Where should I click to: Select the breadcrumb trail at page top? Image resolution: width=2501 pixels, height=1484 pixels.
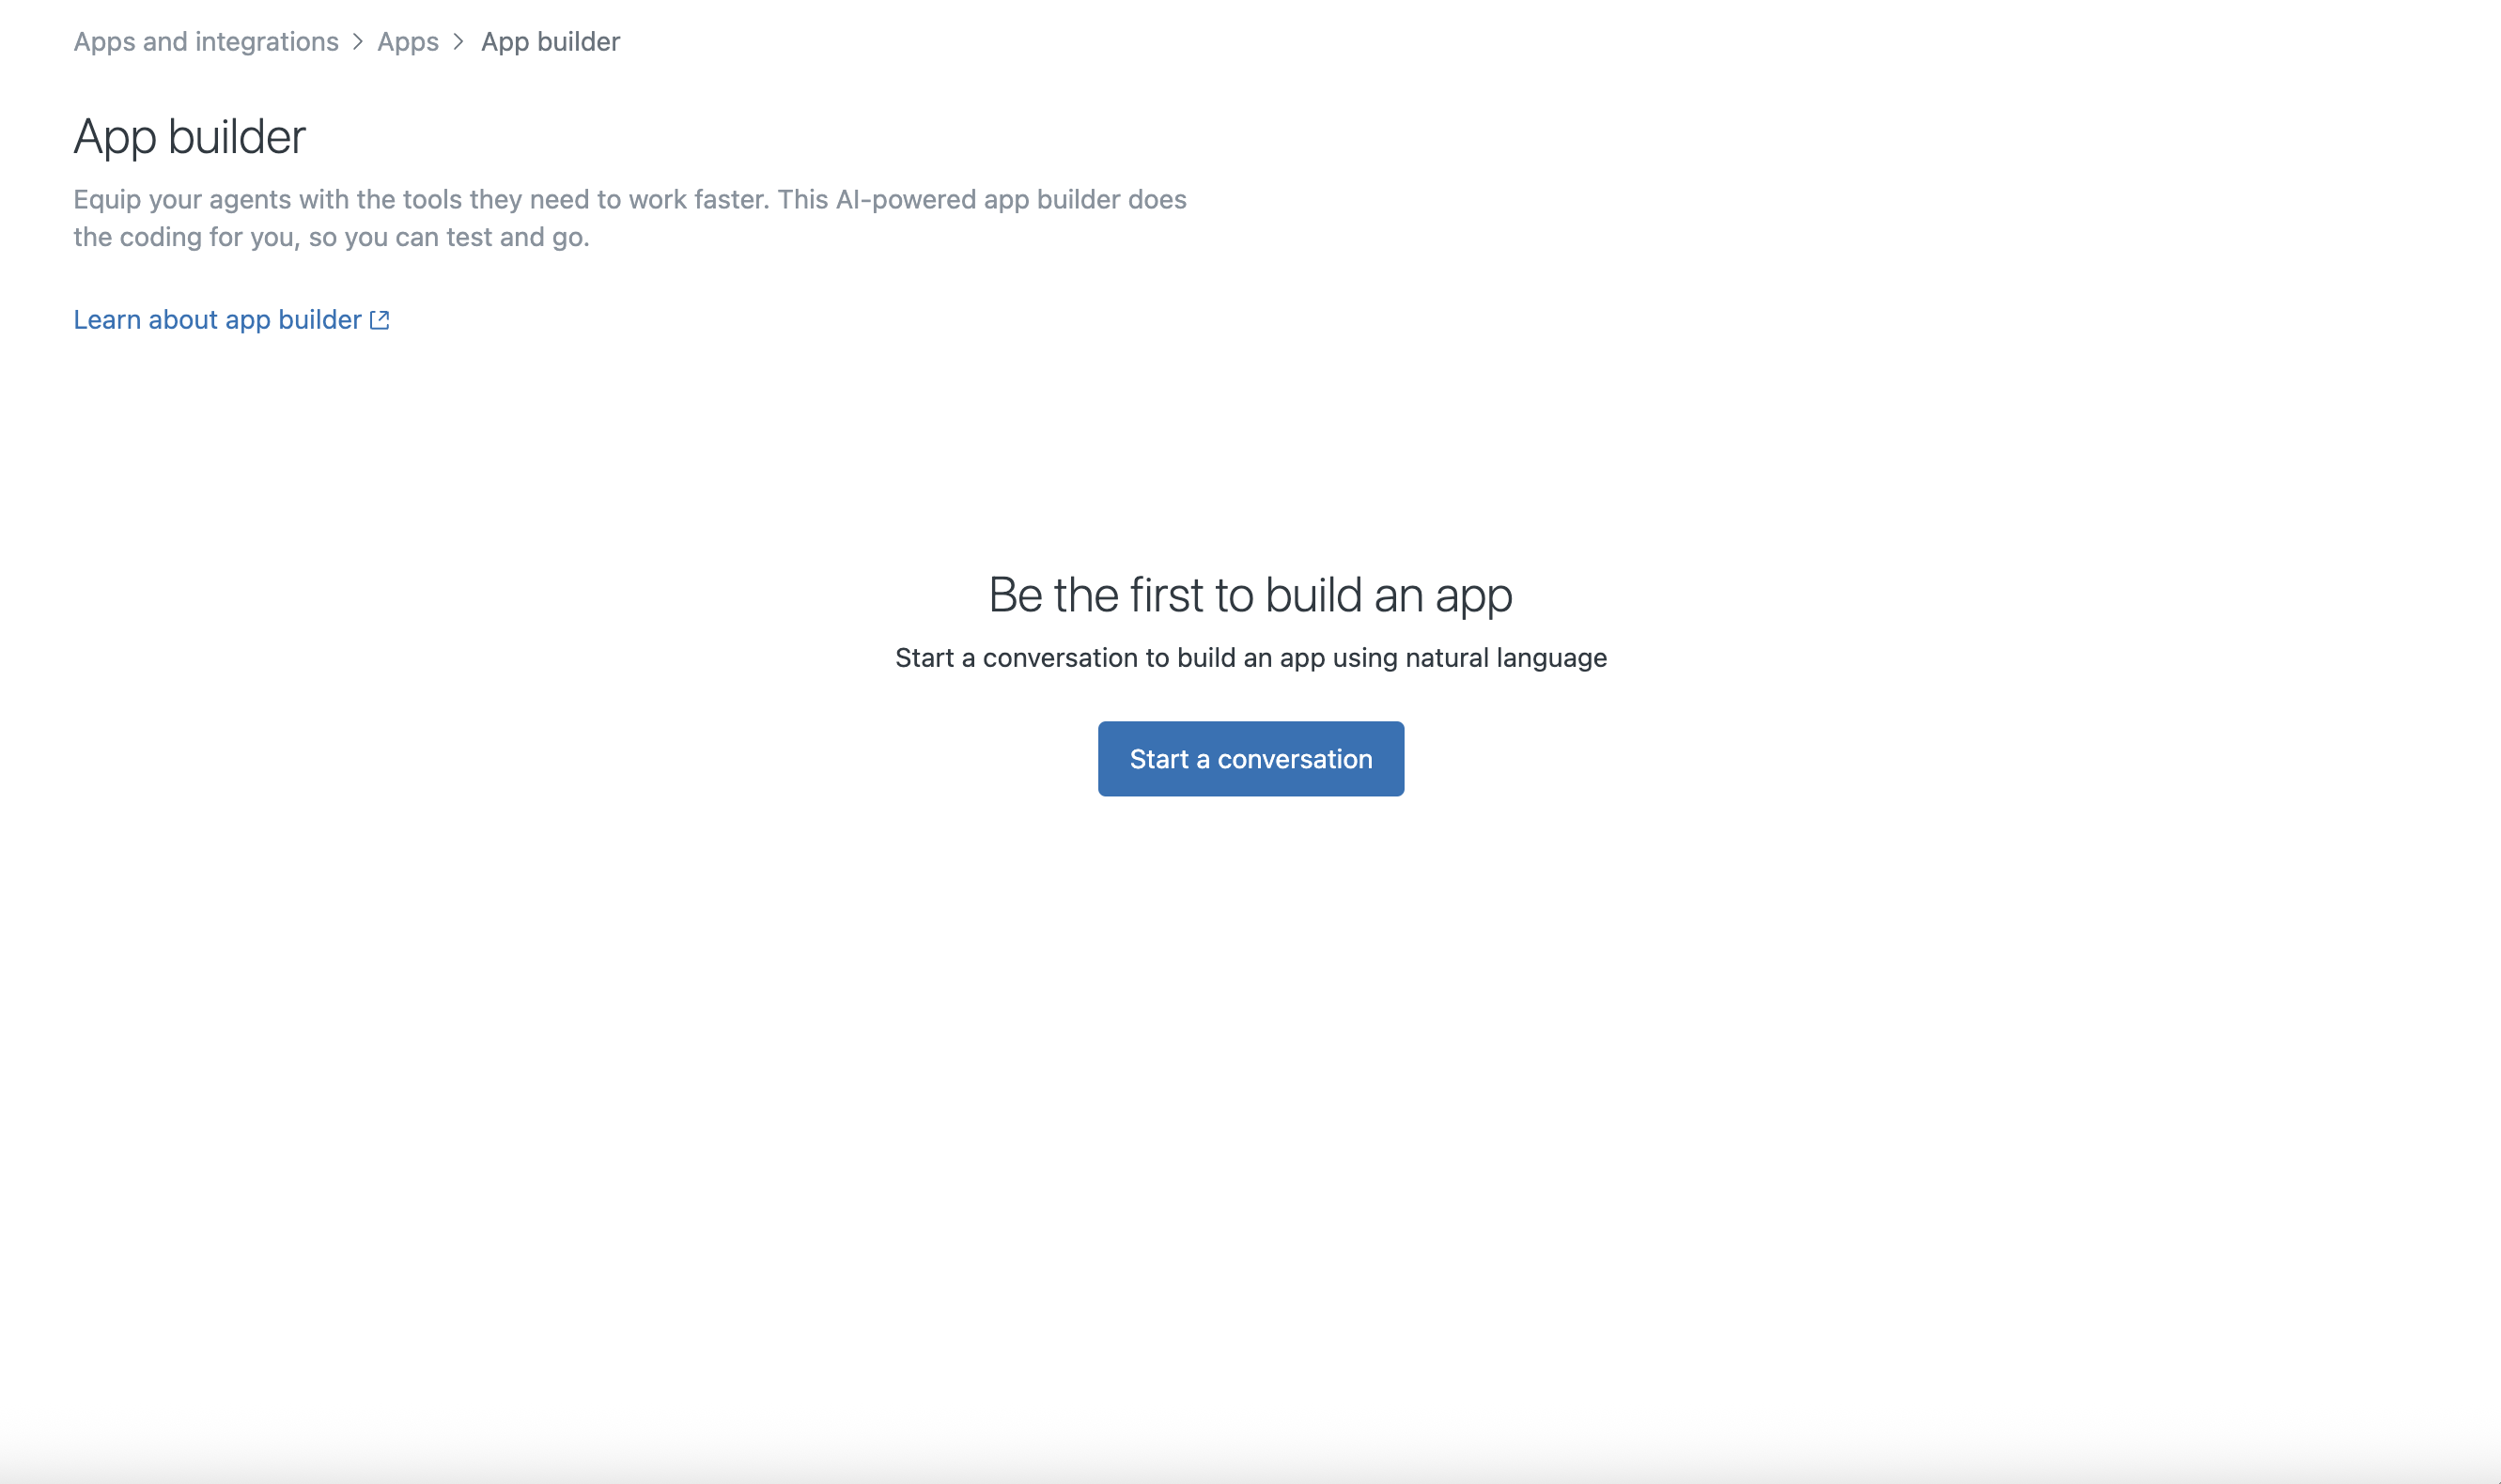[x=346, y=41]
